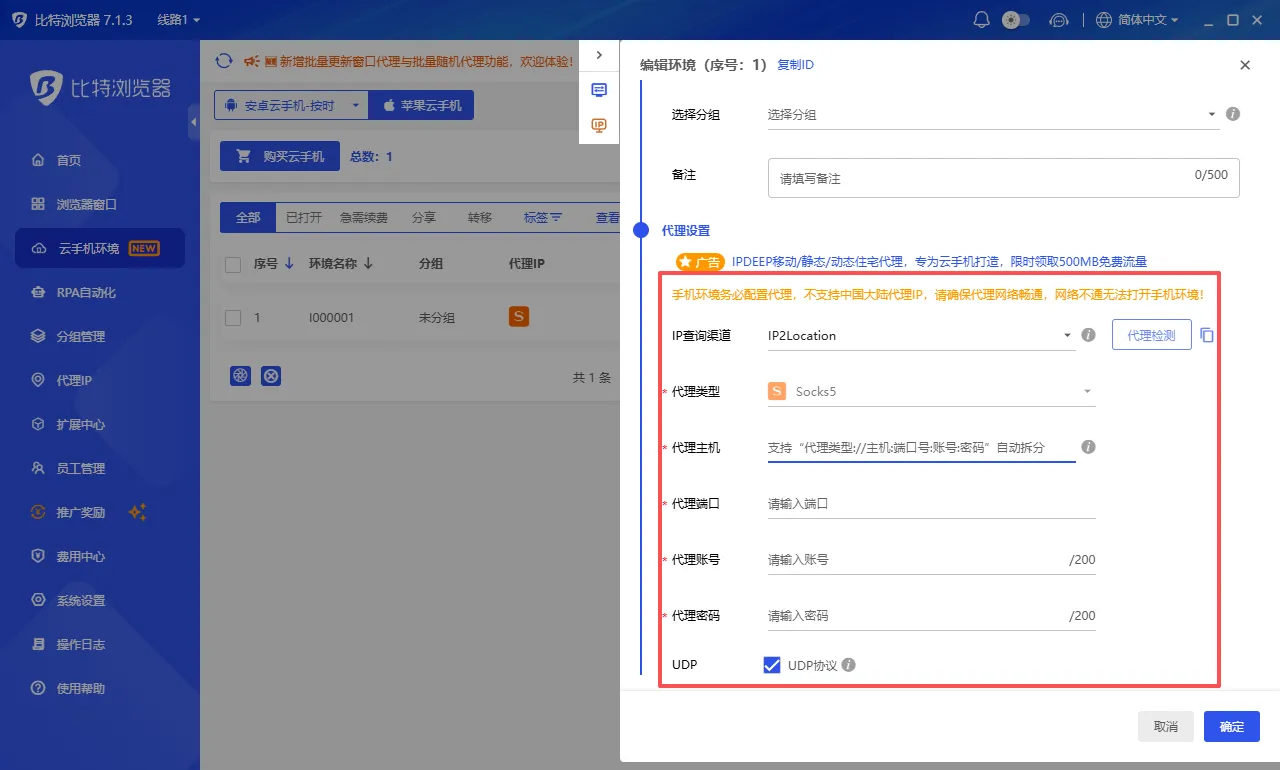1280x770 pixels.
Task: Click the orange S proxy icon in row 1
Action: [518, 316]
